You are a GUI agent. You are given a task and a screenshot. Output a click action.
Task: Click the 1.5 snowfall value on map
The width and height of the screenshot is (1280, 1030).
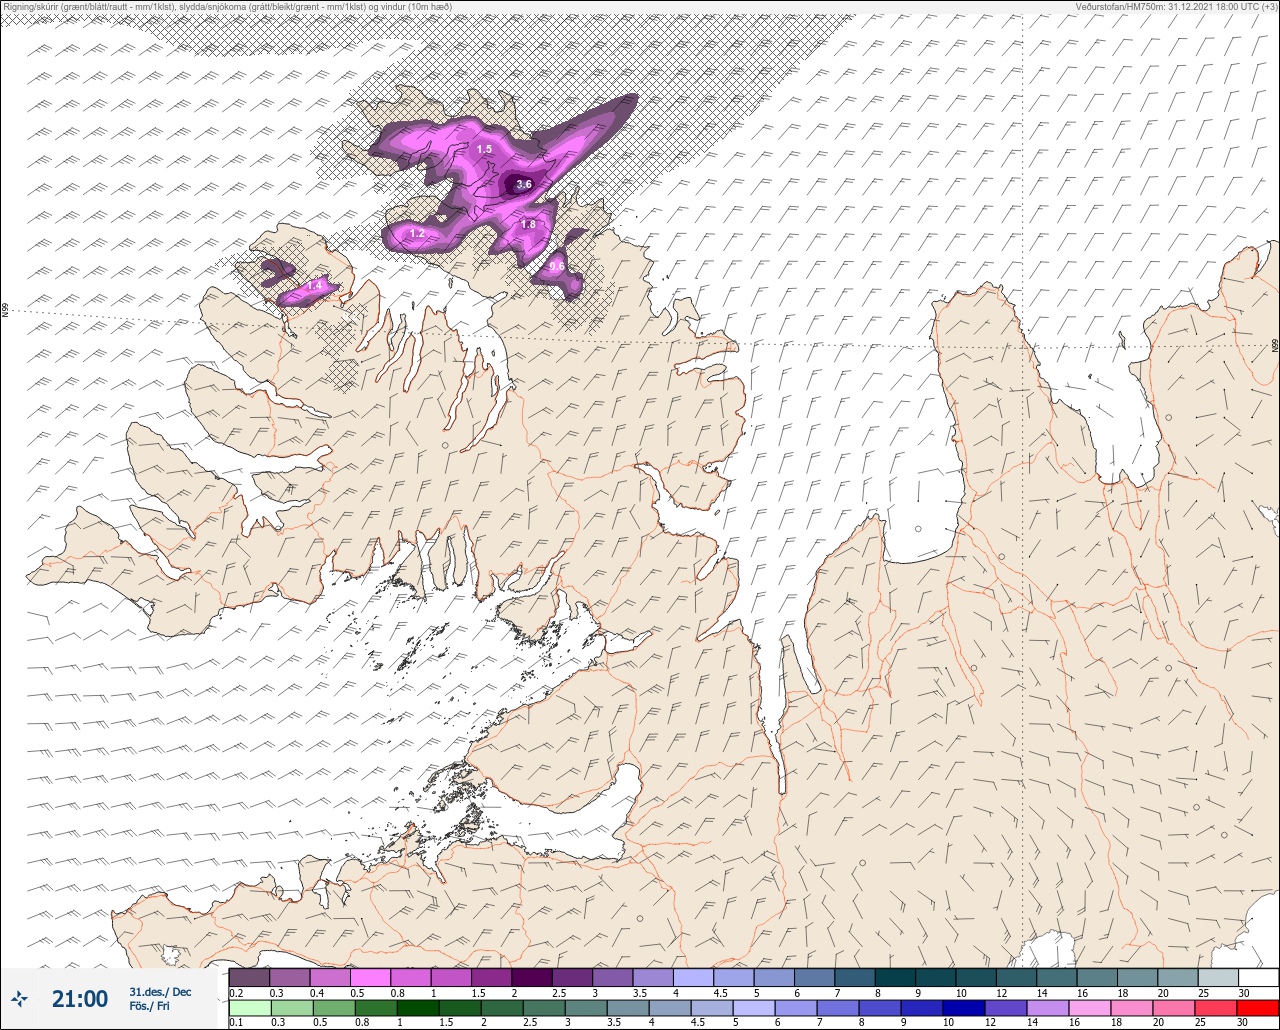click(484, 149)
